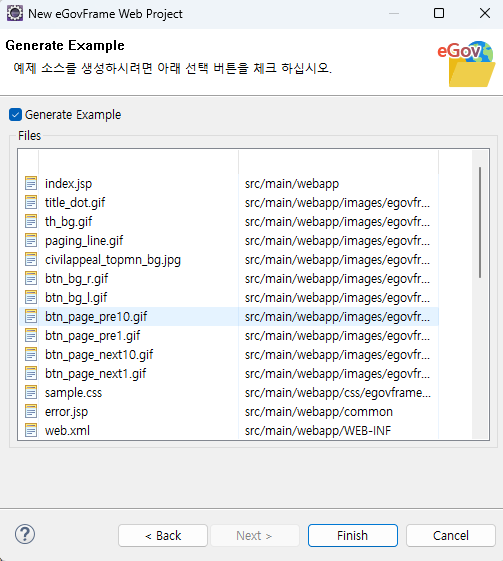Select the web.xml file name

click(67, 431)
